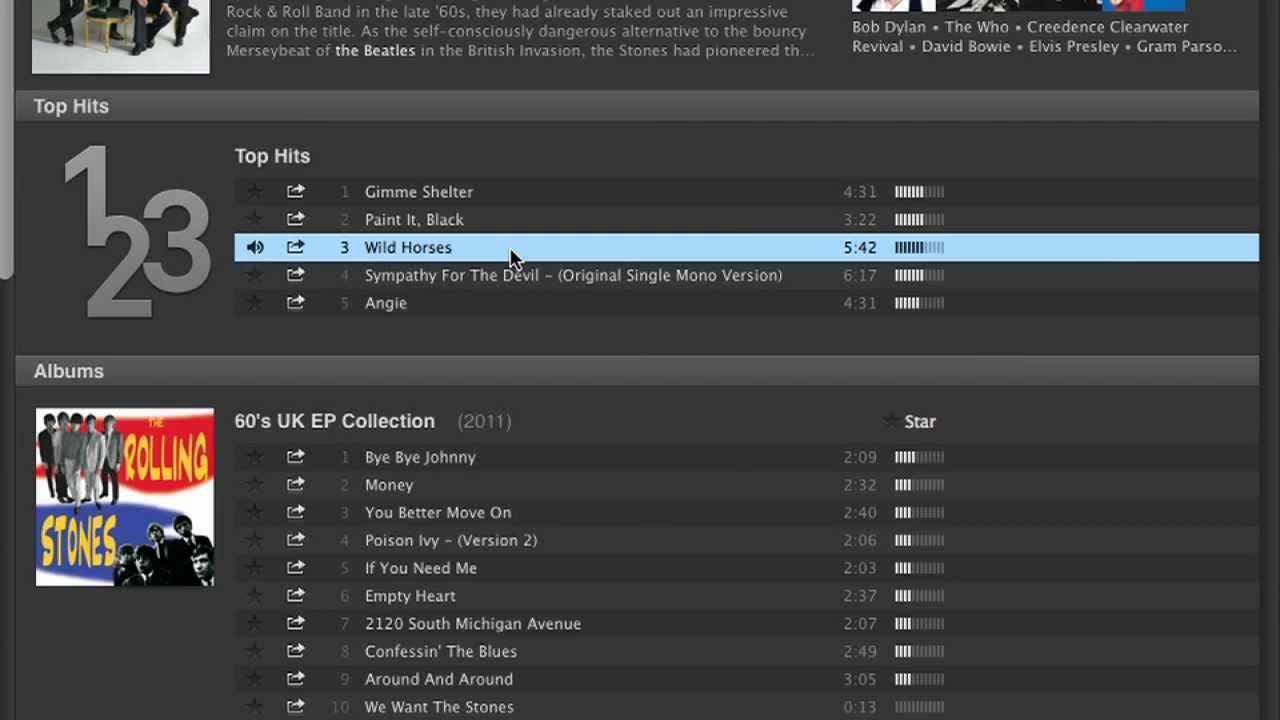Click the 60's UK EP Collection cover art

tap(125, 497)
